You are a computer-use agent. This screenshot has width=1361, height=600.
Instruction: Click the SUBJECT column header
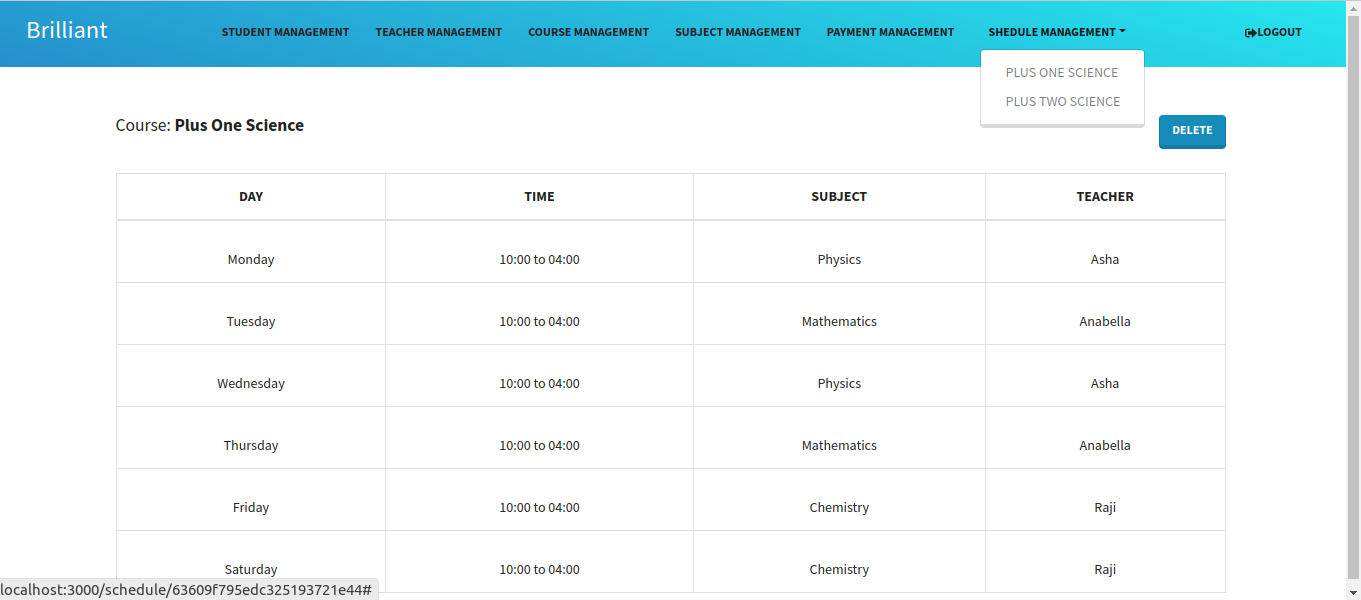(839, 197)
